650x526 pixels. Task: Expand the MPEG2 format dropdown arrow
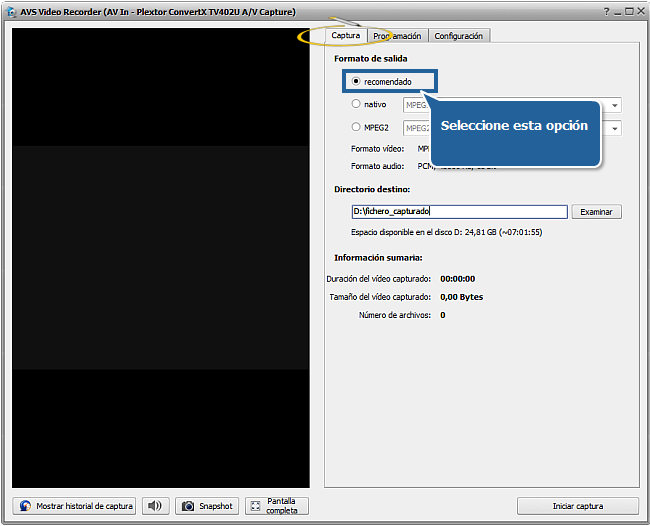tap(615, 128)
